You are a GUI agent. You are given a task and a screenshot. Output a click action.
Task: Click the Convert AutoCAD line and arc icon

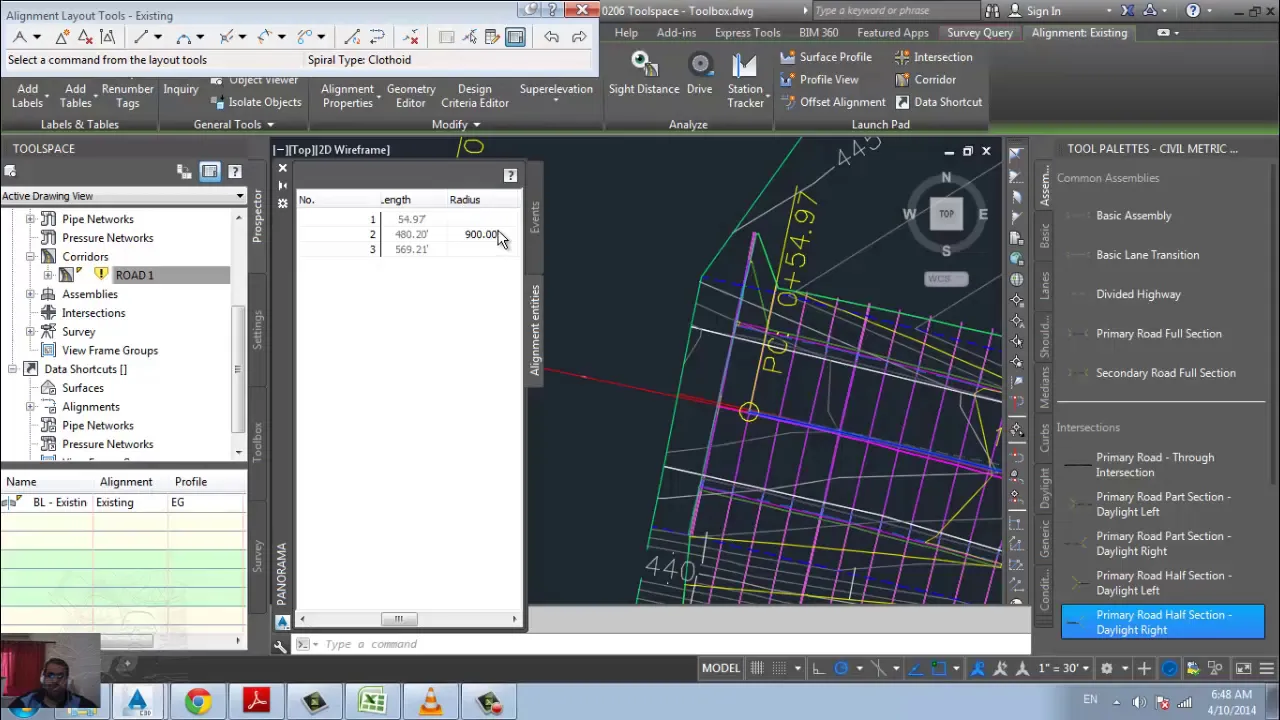(x=351, y=37)
